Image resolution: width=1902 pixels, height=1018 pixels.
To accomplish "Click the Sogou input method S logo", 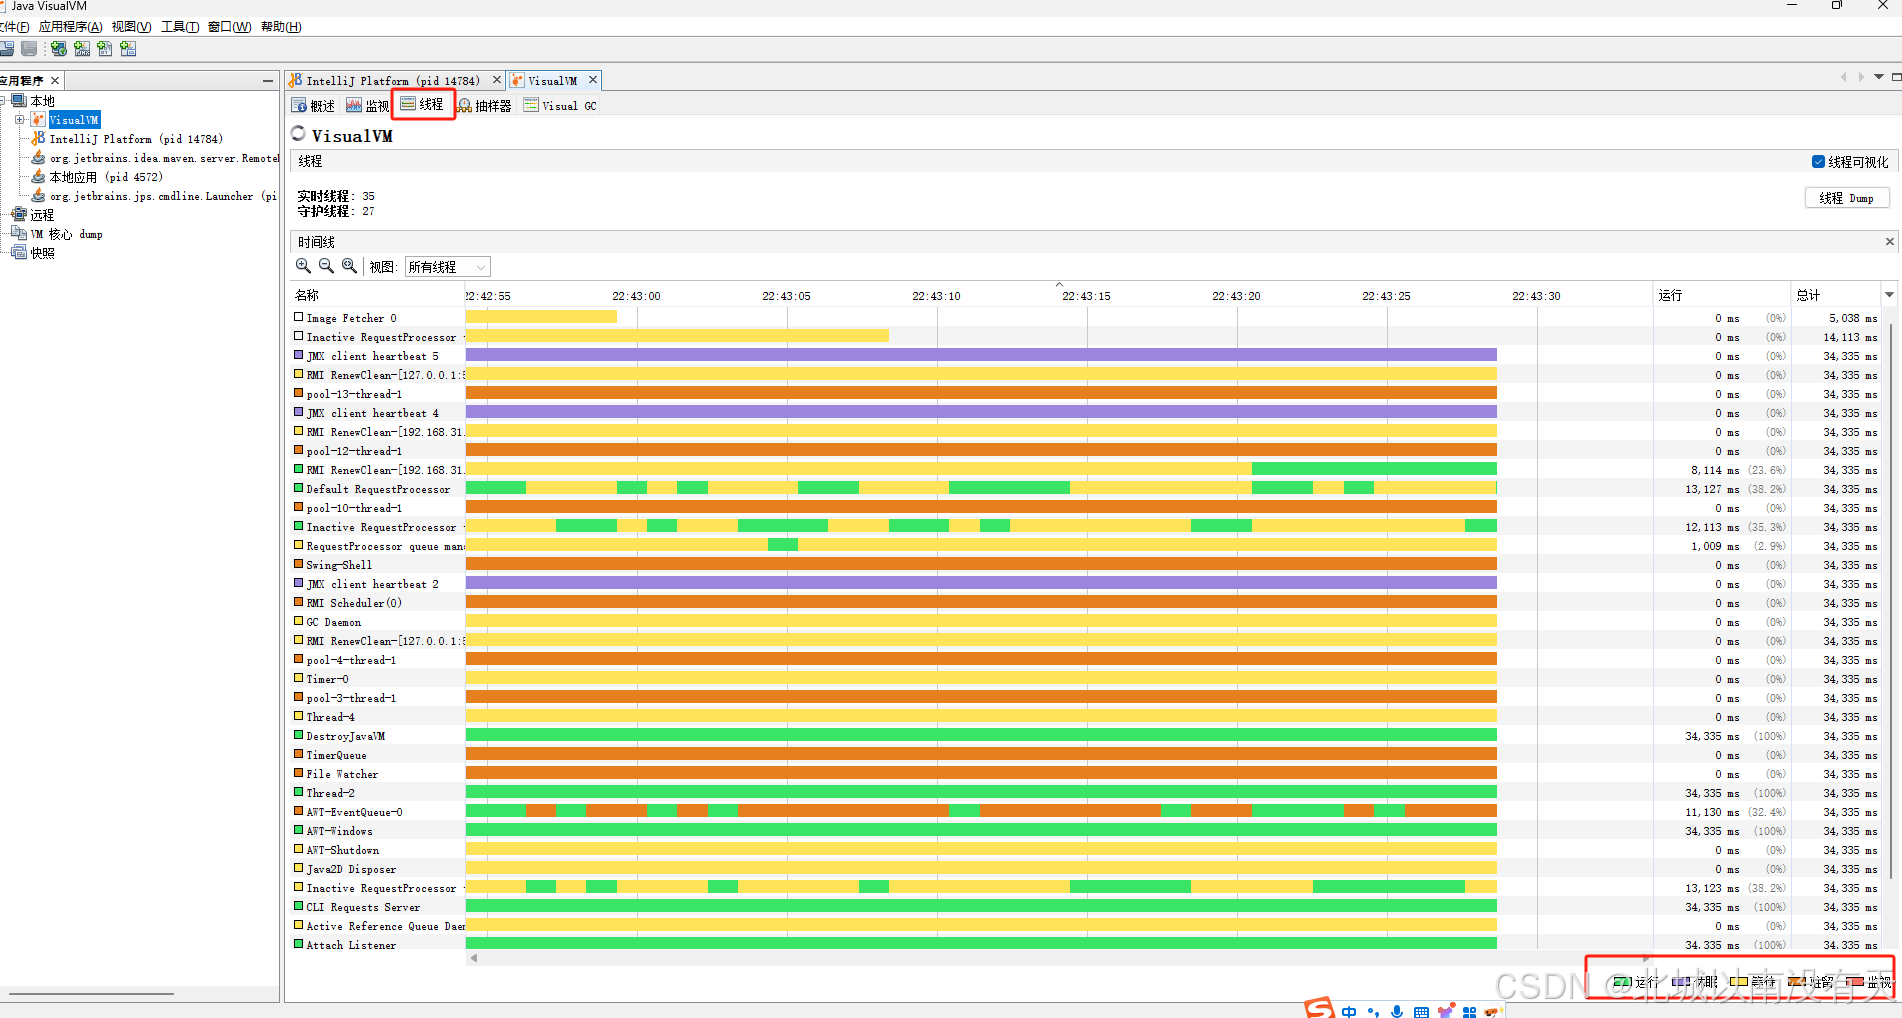I will point(1320,1008).
